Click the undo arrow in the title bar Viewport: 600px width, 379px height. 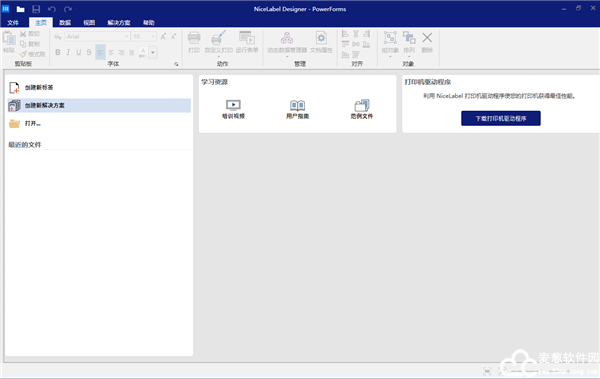coord(52,9)
